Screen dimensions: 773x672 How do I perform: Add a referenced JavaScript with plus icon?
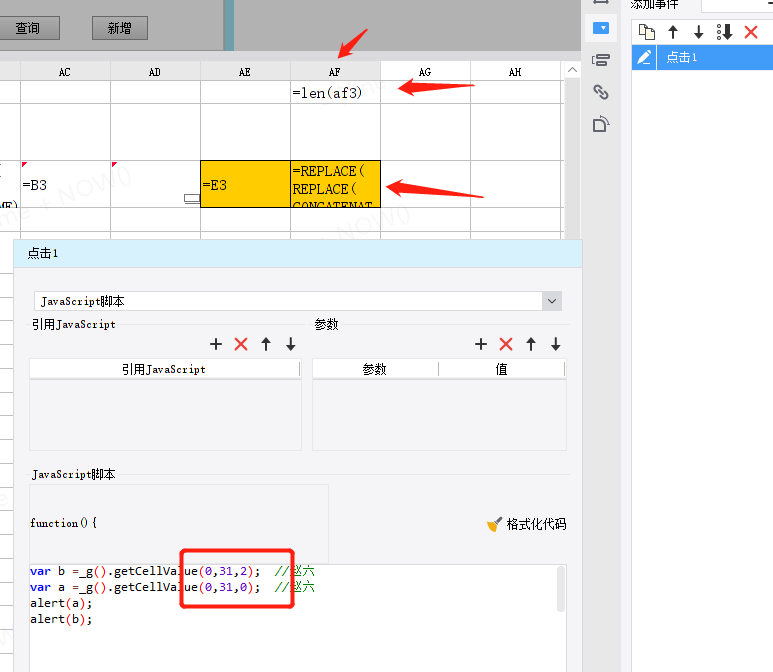click(216, 344)
